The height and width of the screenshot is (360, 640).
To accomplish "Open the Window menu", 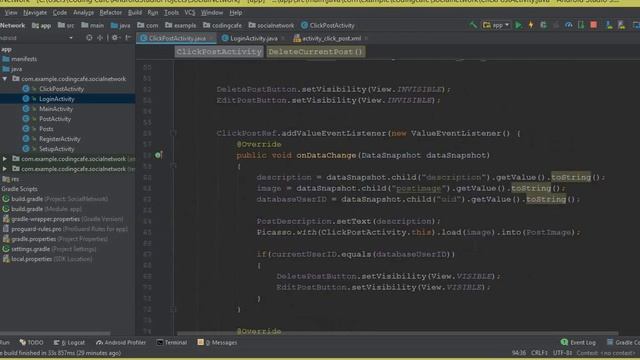I will click(x=212, y=13).
